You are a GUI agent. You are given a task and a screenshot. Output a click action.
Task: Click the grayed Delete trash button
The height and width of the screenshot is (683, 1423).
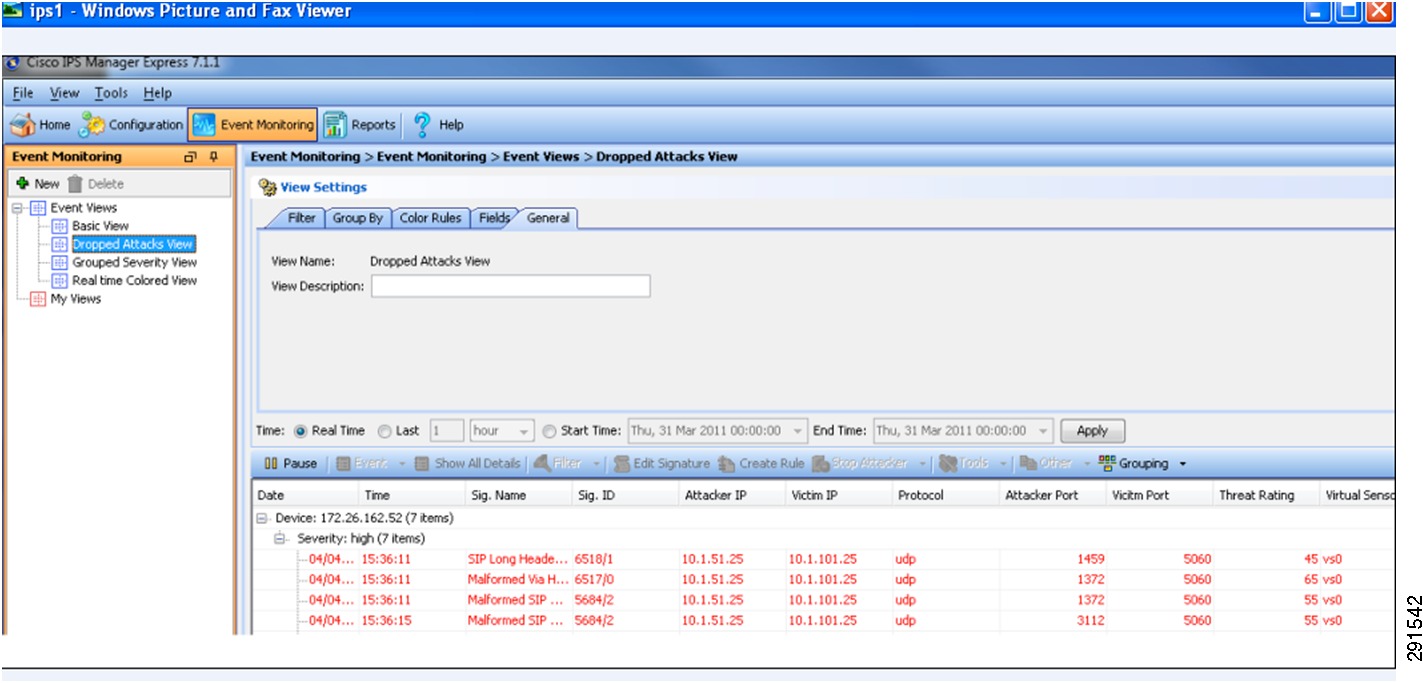pyautogui.click(x=95, y=184)
